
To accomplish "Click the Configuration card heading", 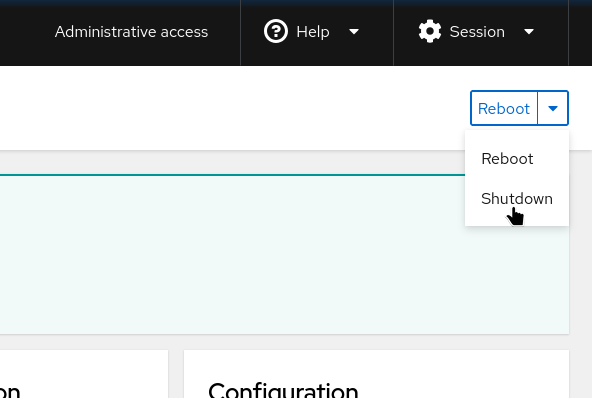I will 283,390.
